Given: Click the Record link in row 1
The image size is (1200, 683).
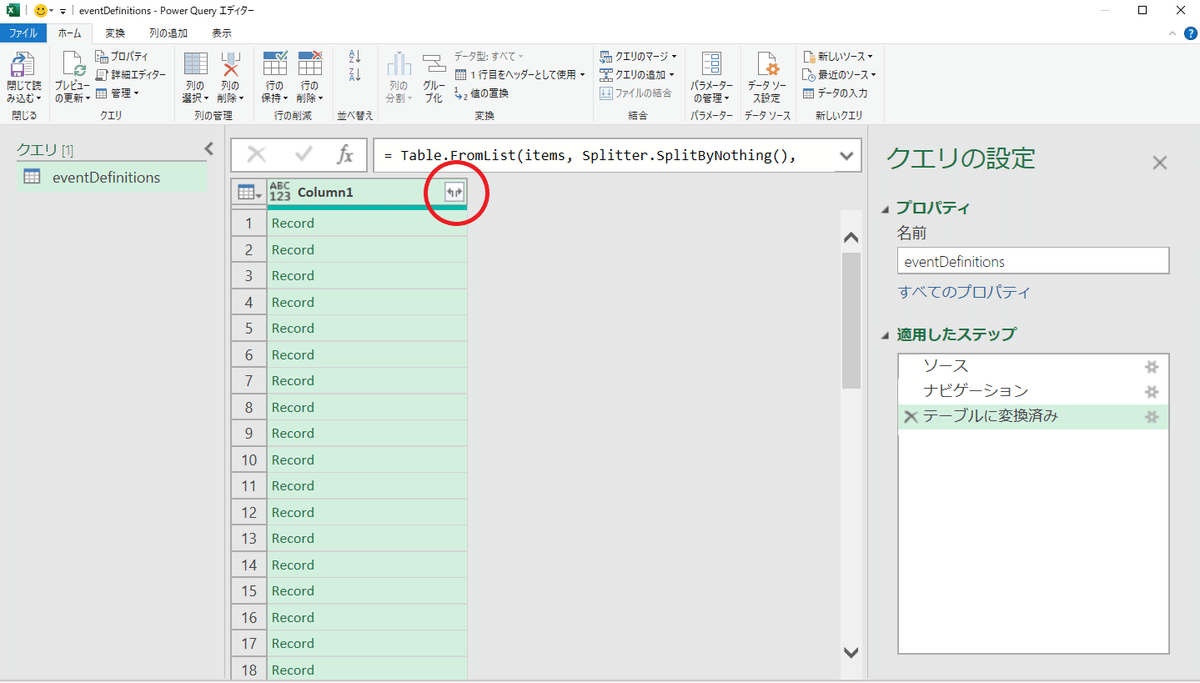Looking at the screenshot, I should point(293,223).
